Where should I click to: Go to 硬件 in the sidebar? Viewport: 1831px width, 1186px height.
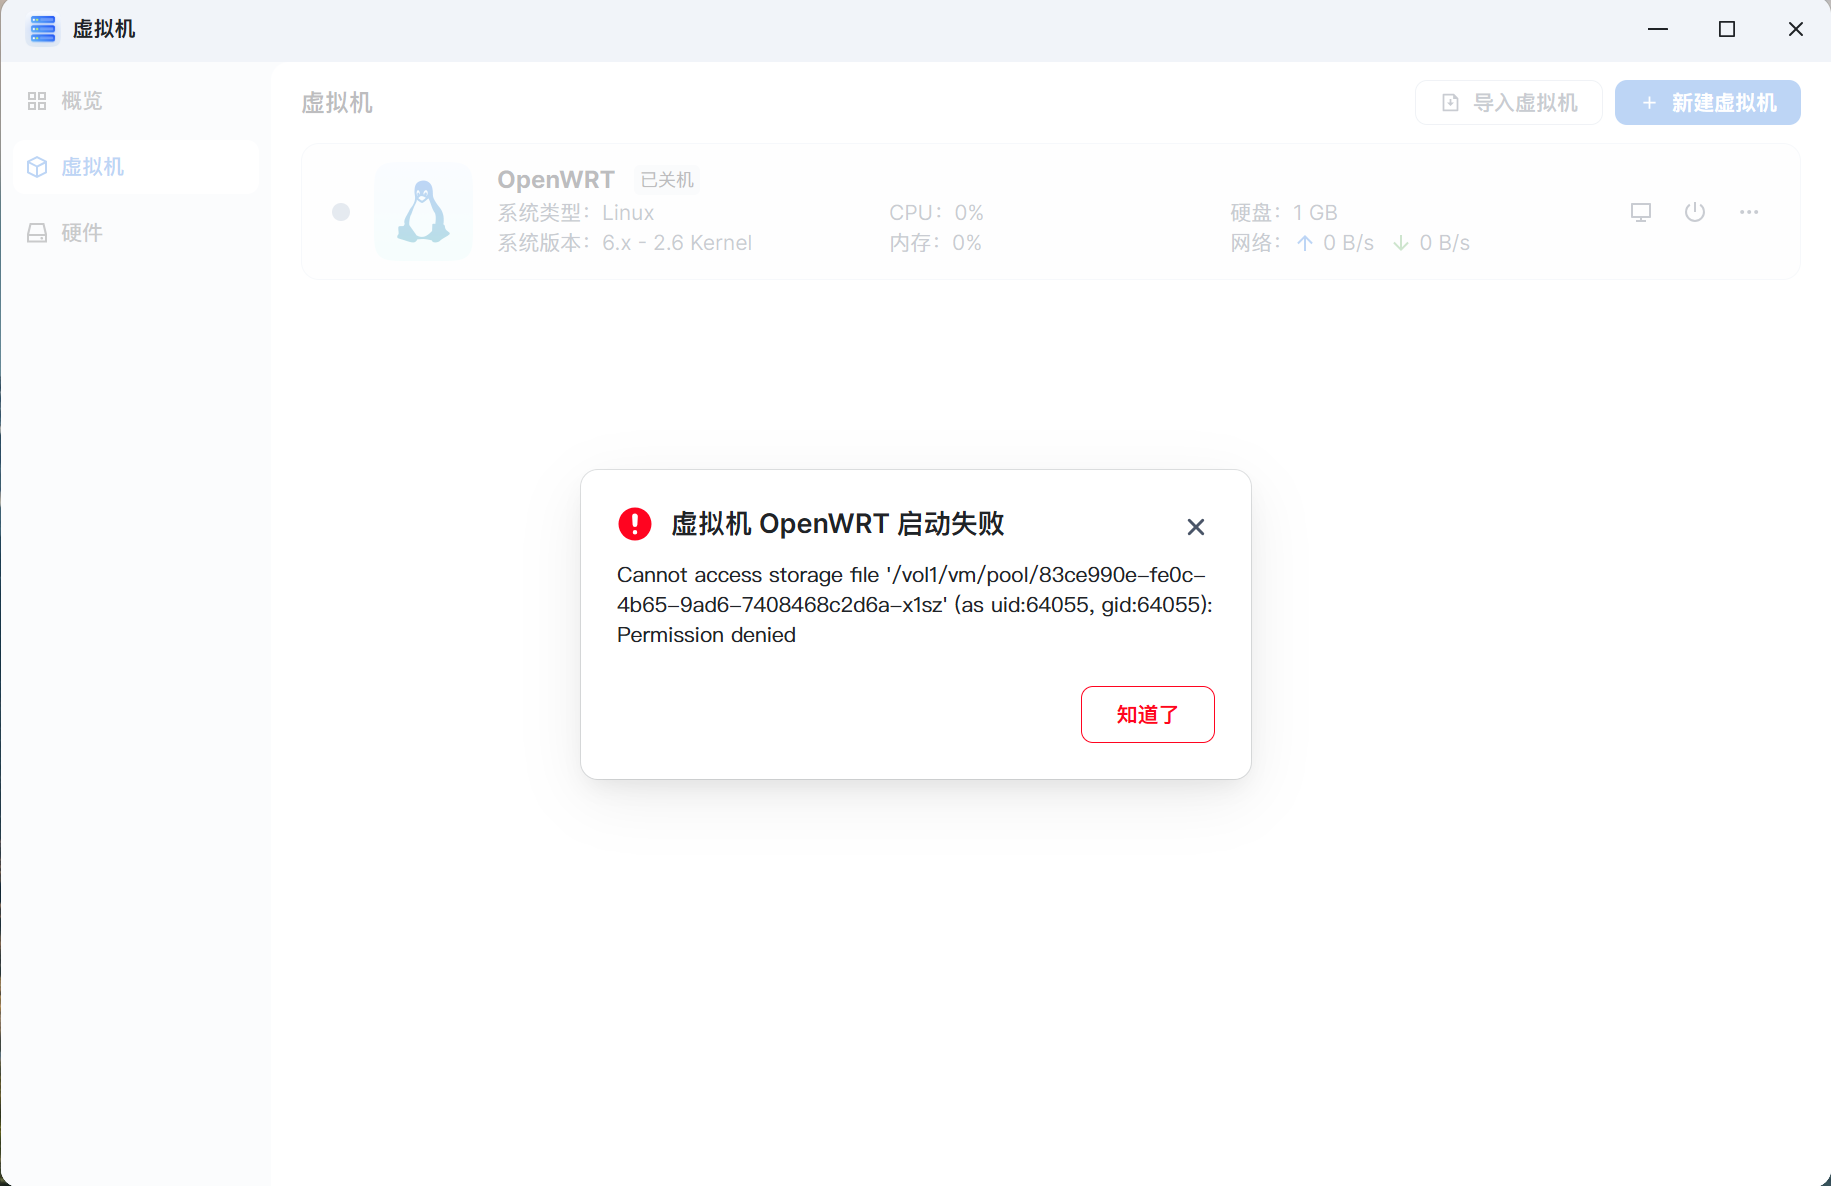(x=137, y=233)
